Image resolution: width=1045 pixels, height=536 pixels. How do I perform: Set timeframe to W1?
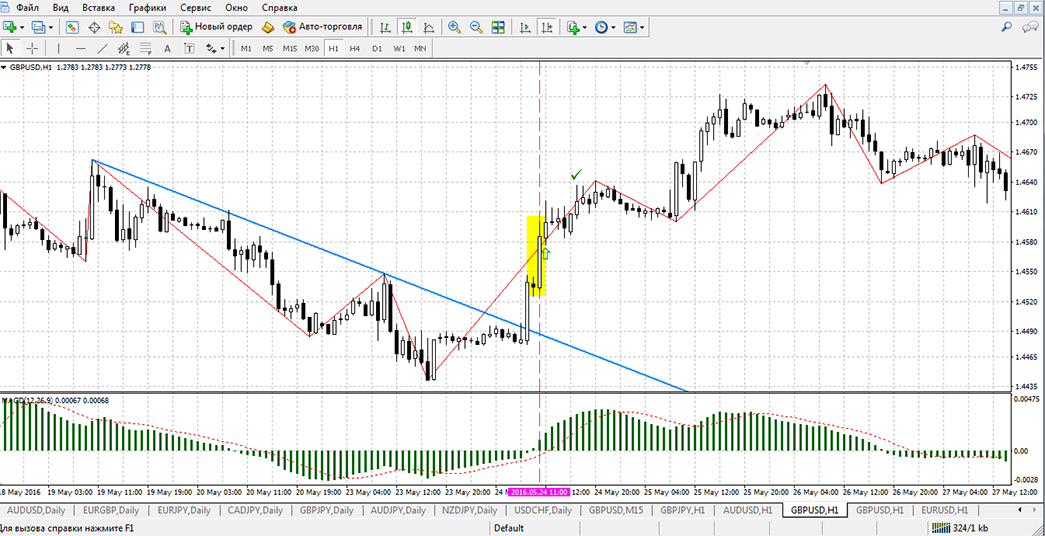tap(399, 49)
